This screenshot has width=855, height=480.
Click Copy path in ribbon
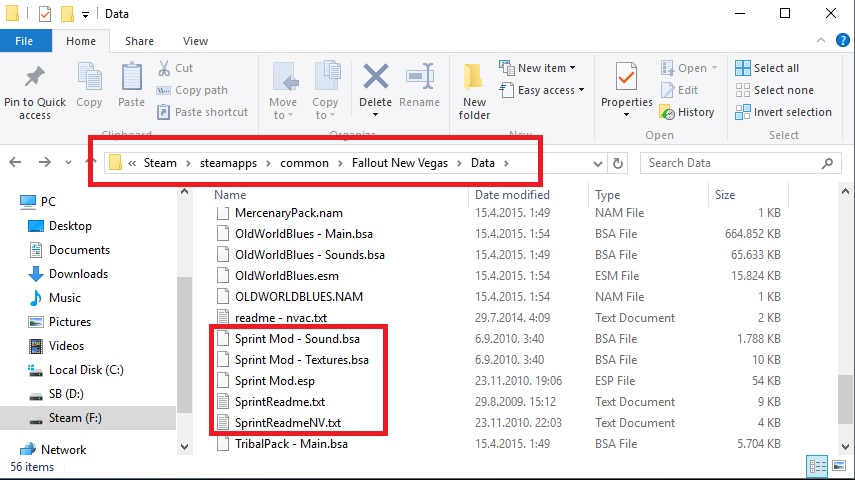click(192, 91)
